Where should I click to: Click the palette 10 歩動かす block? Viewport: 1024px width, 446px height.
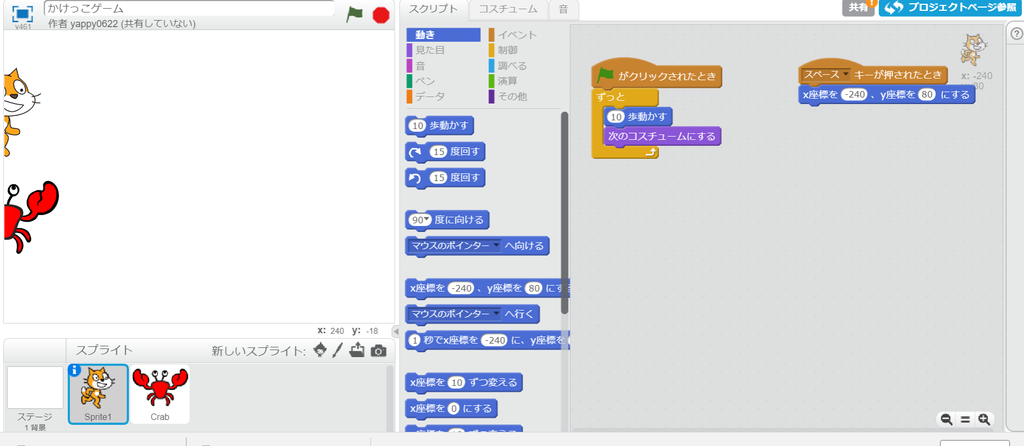(x=440, y=126)
